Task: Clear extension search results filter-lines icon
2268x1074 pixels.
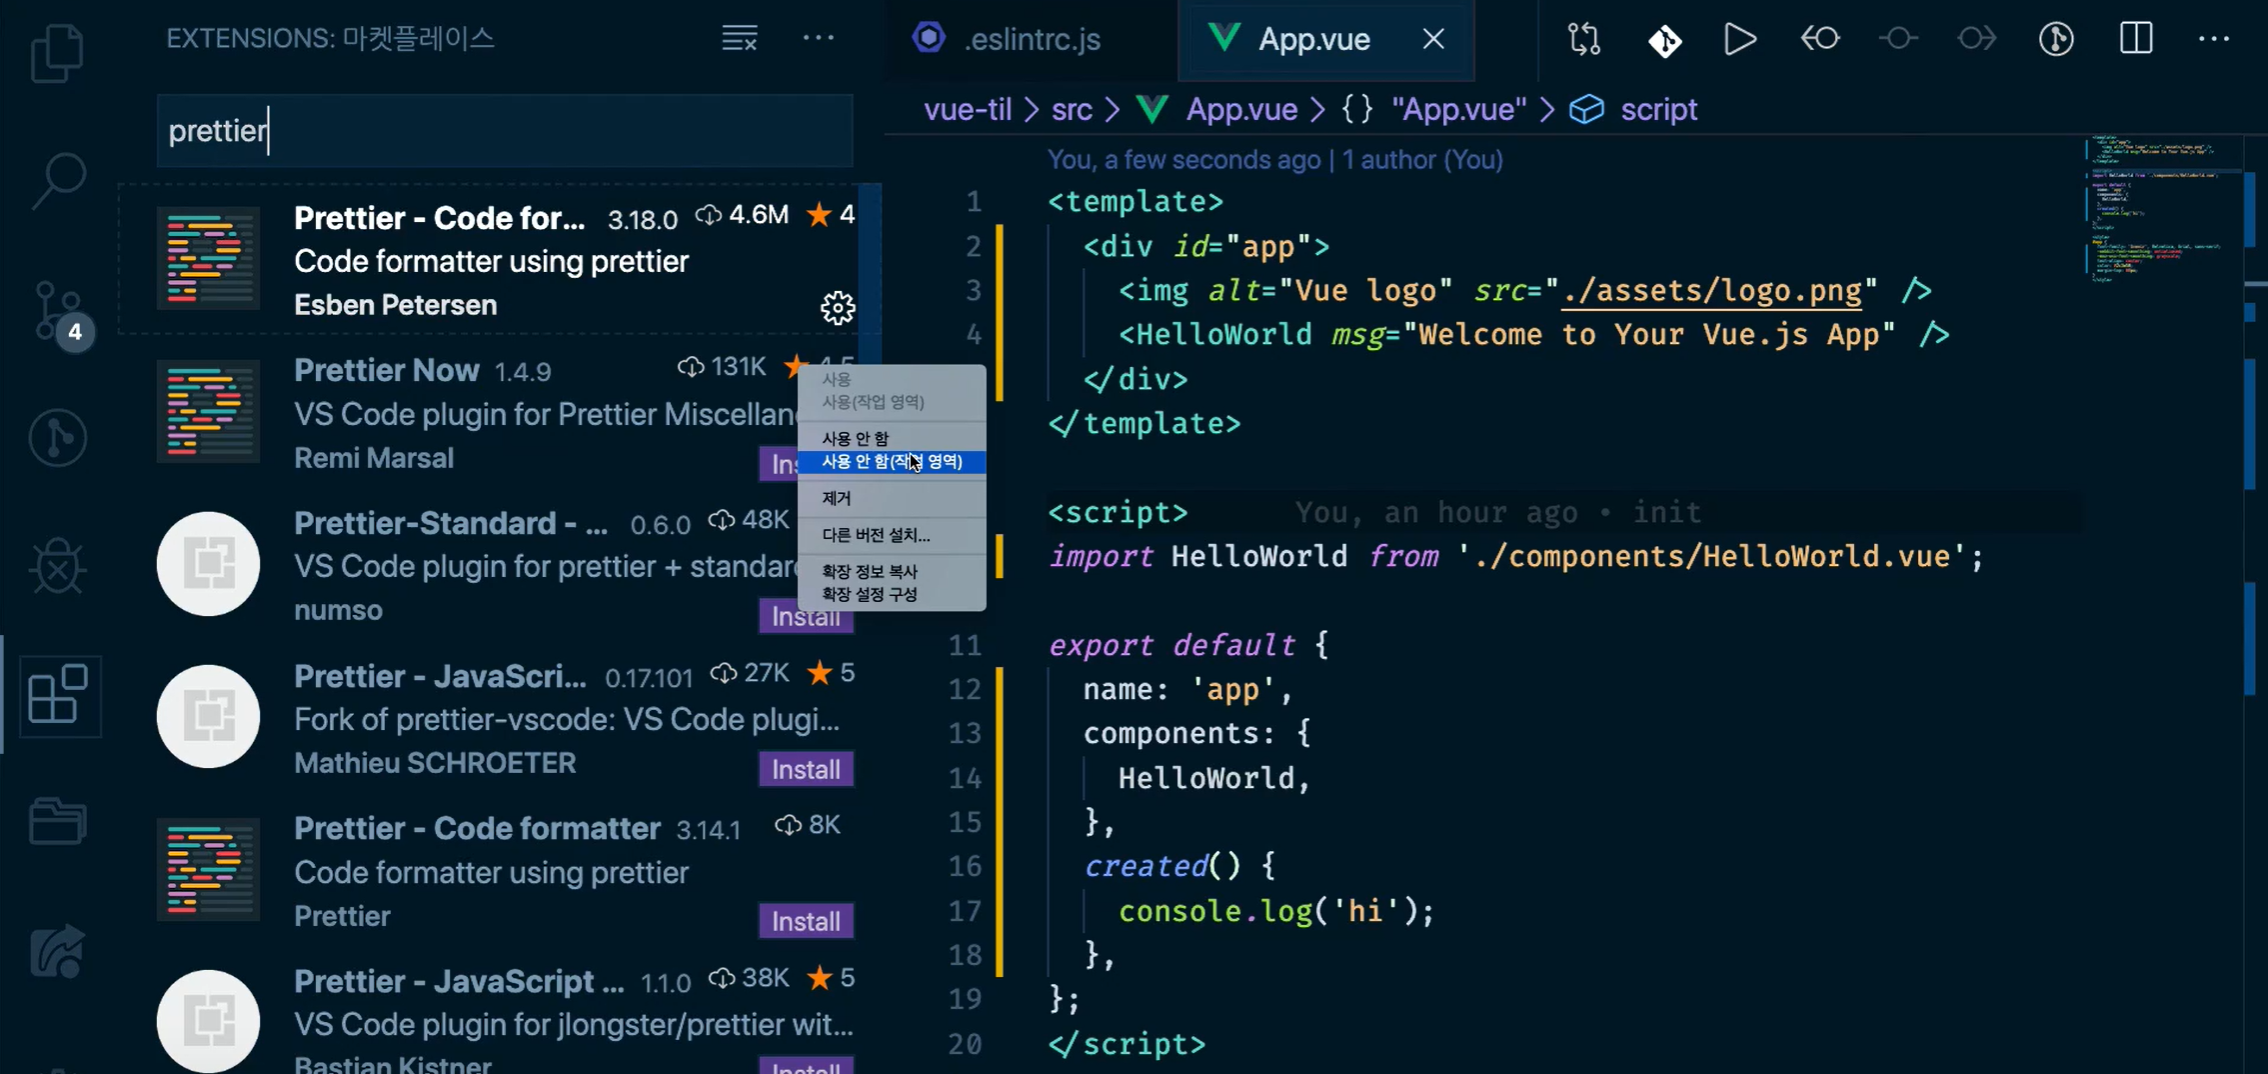Action: [740, 38]
